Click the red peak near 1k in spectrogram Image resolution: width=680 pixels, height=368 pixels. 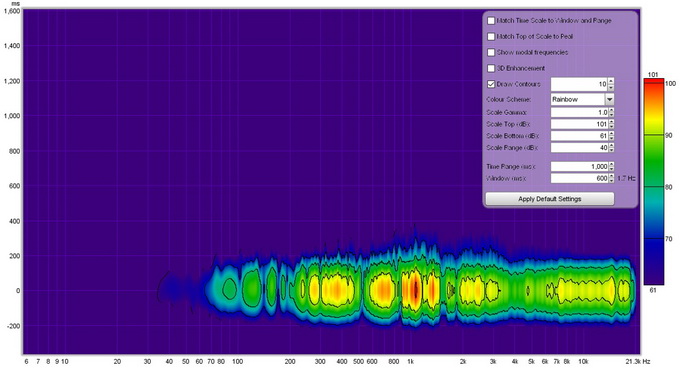pos(415,290)
